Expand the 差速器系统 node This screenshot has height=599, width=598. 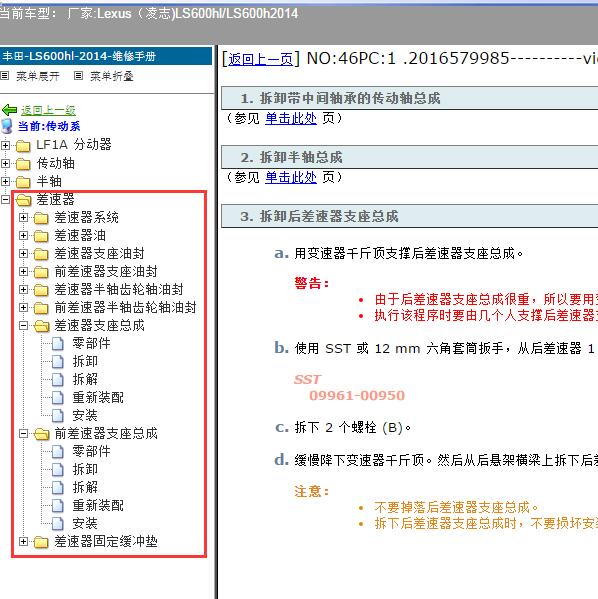coord(23,217)
